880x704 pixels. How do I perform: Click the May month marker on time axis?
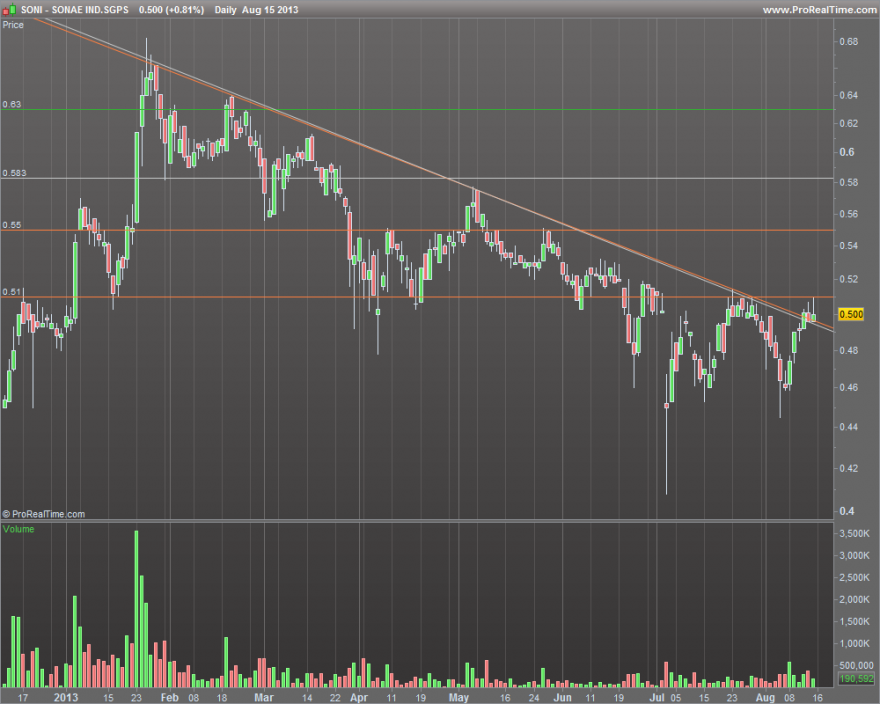[459, 697]
